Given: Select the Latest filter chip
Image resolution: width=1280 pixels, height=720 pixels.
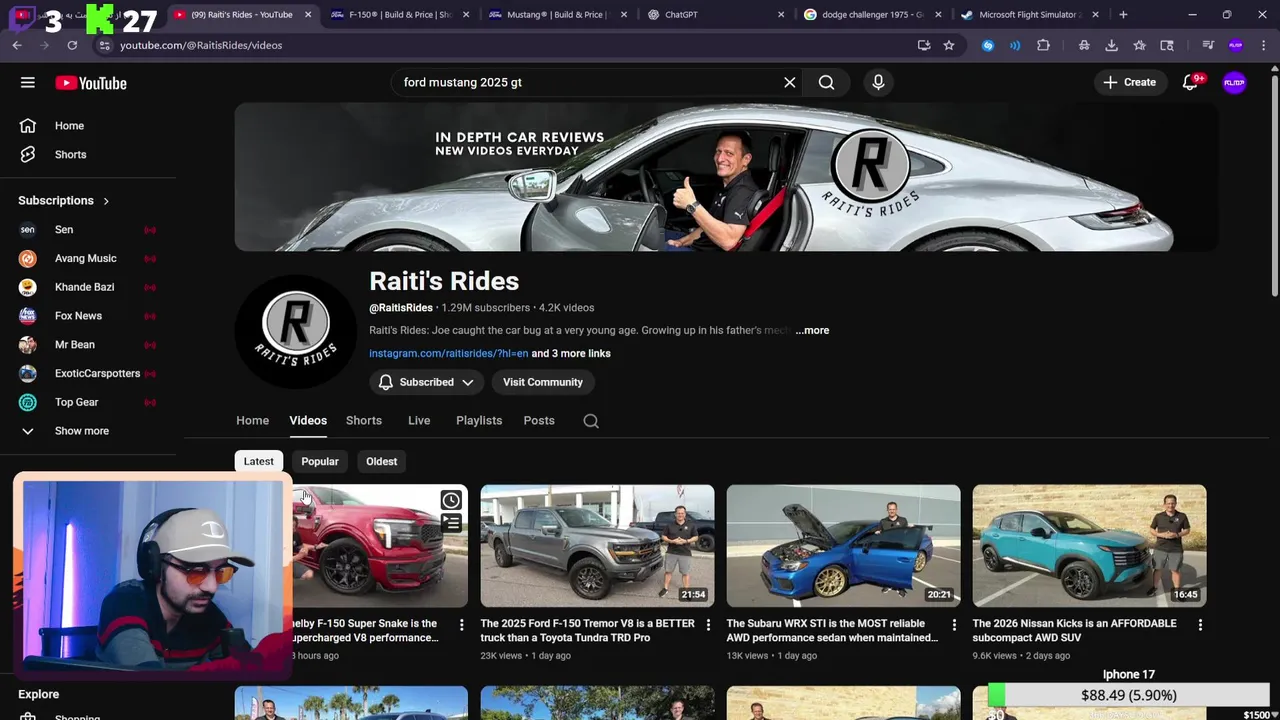Looking at the screenshot, I should click(x=258, y=461).
